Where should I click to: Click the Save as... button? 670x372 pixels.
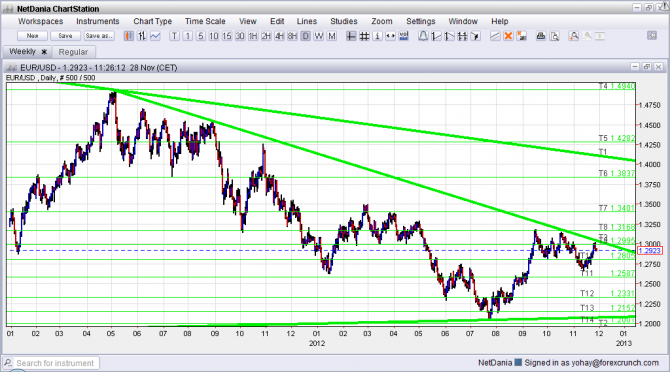(x=99, y=36)
